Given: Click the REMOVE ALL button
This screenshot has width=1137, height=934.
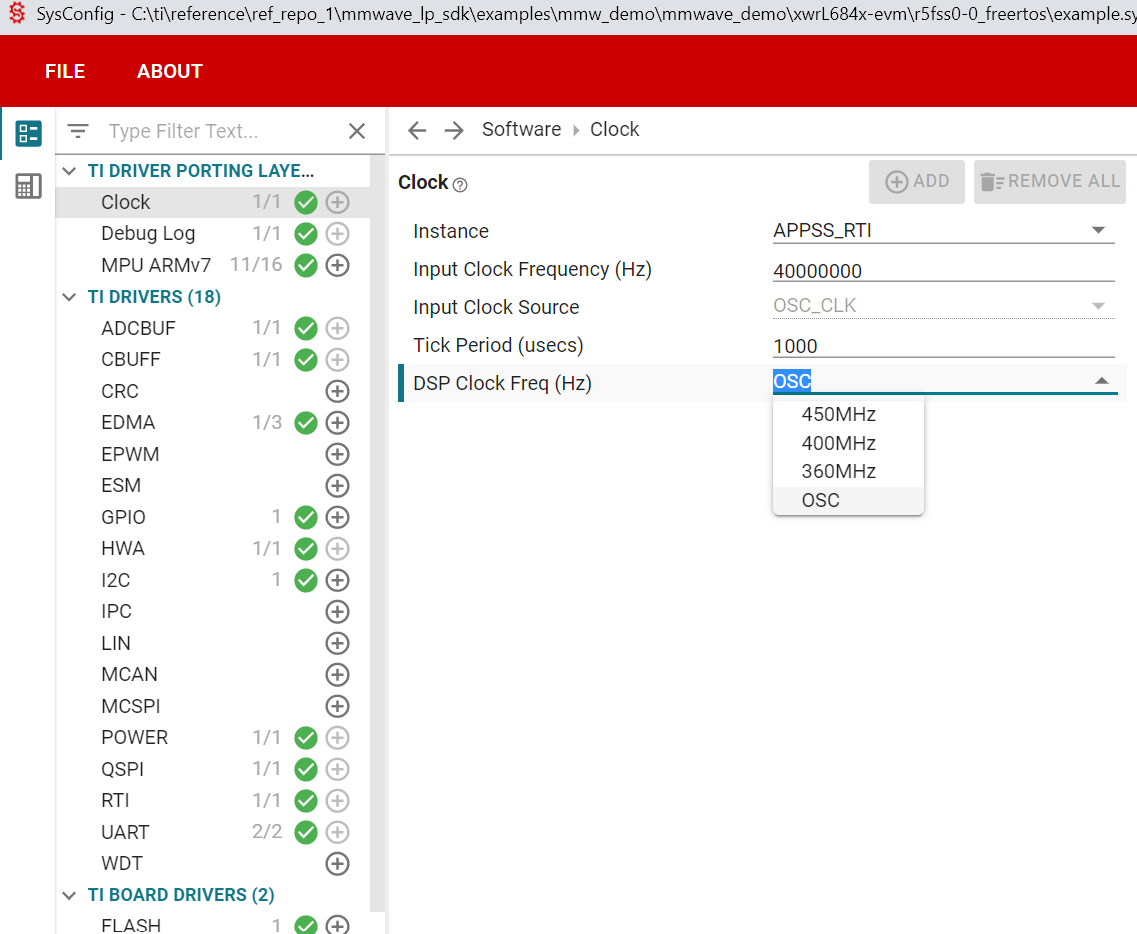Looking at the screenshot, I should 1050,182.
